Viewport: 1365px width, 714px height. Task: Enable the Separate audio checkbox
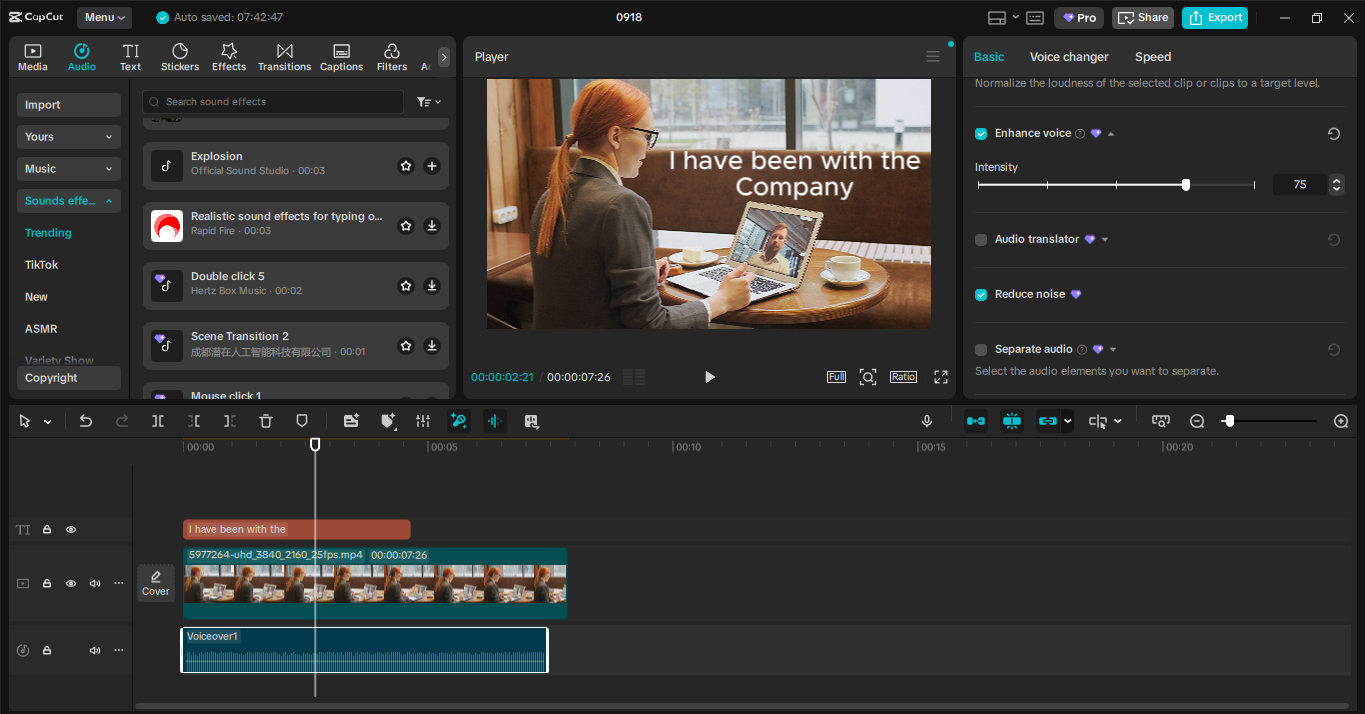point(981,349)
